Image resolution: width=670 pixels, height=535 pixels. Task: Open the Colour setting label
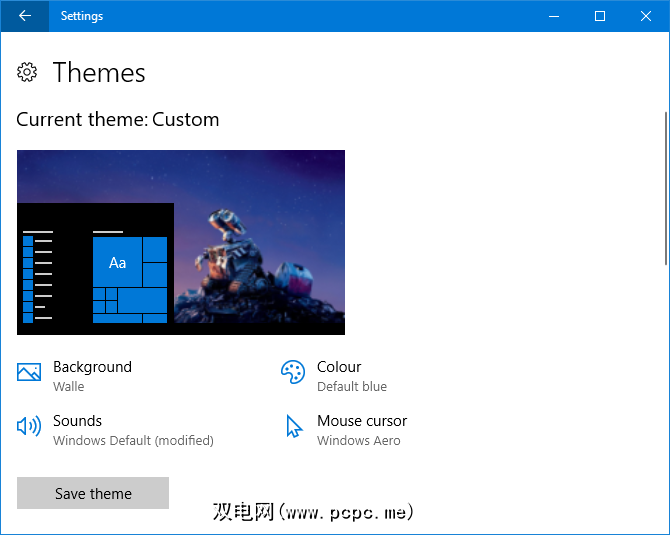pos(339,367)
